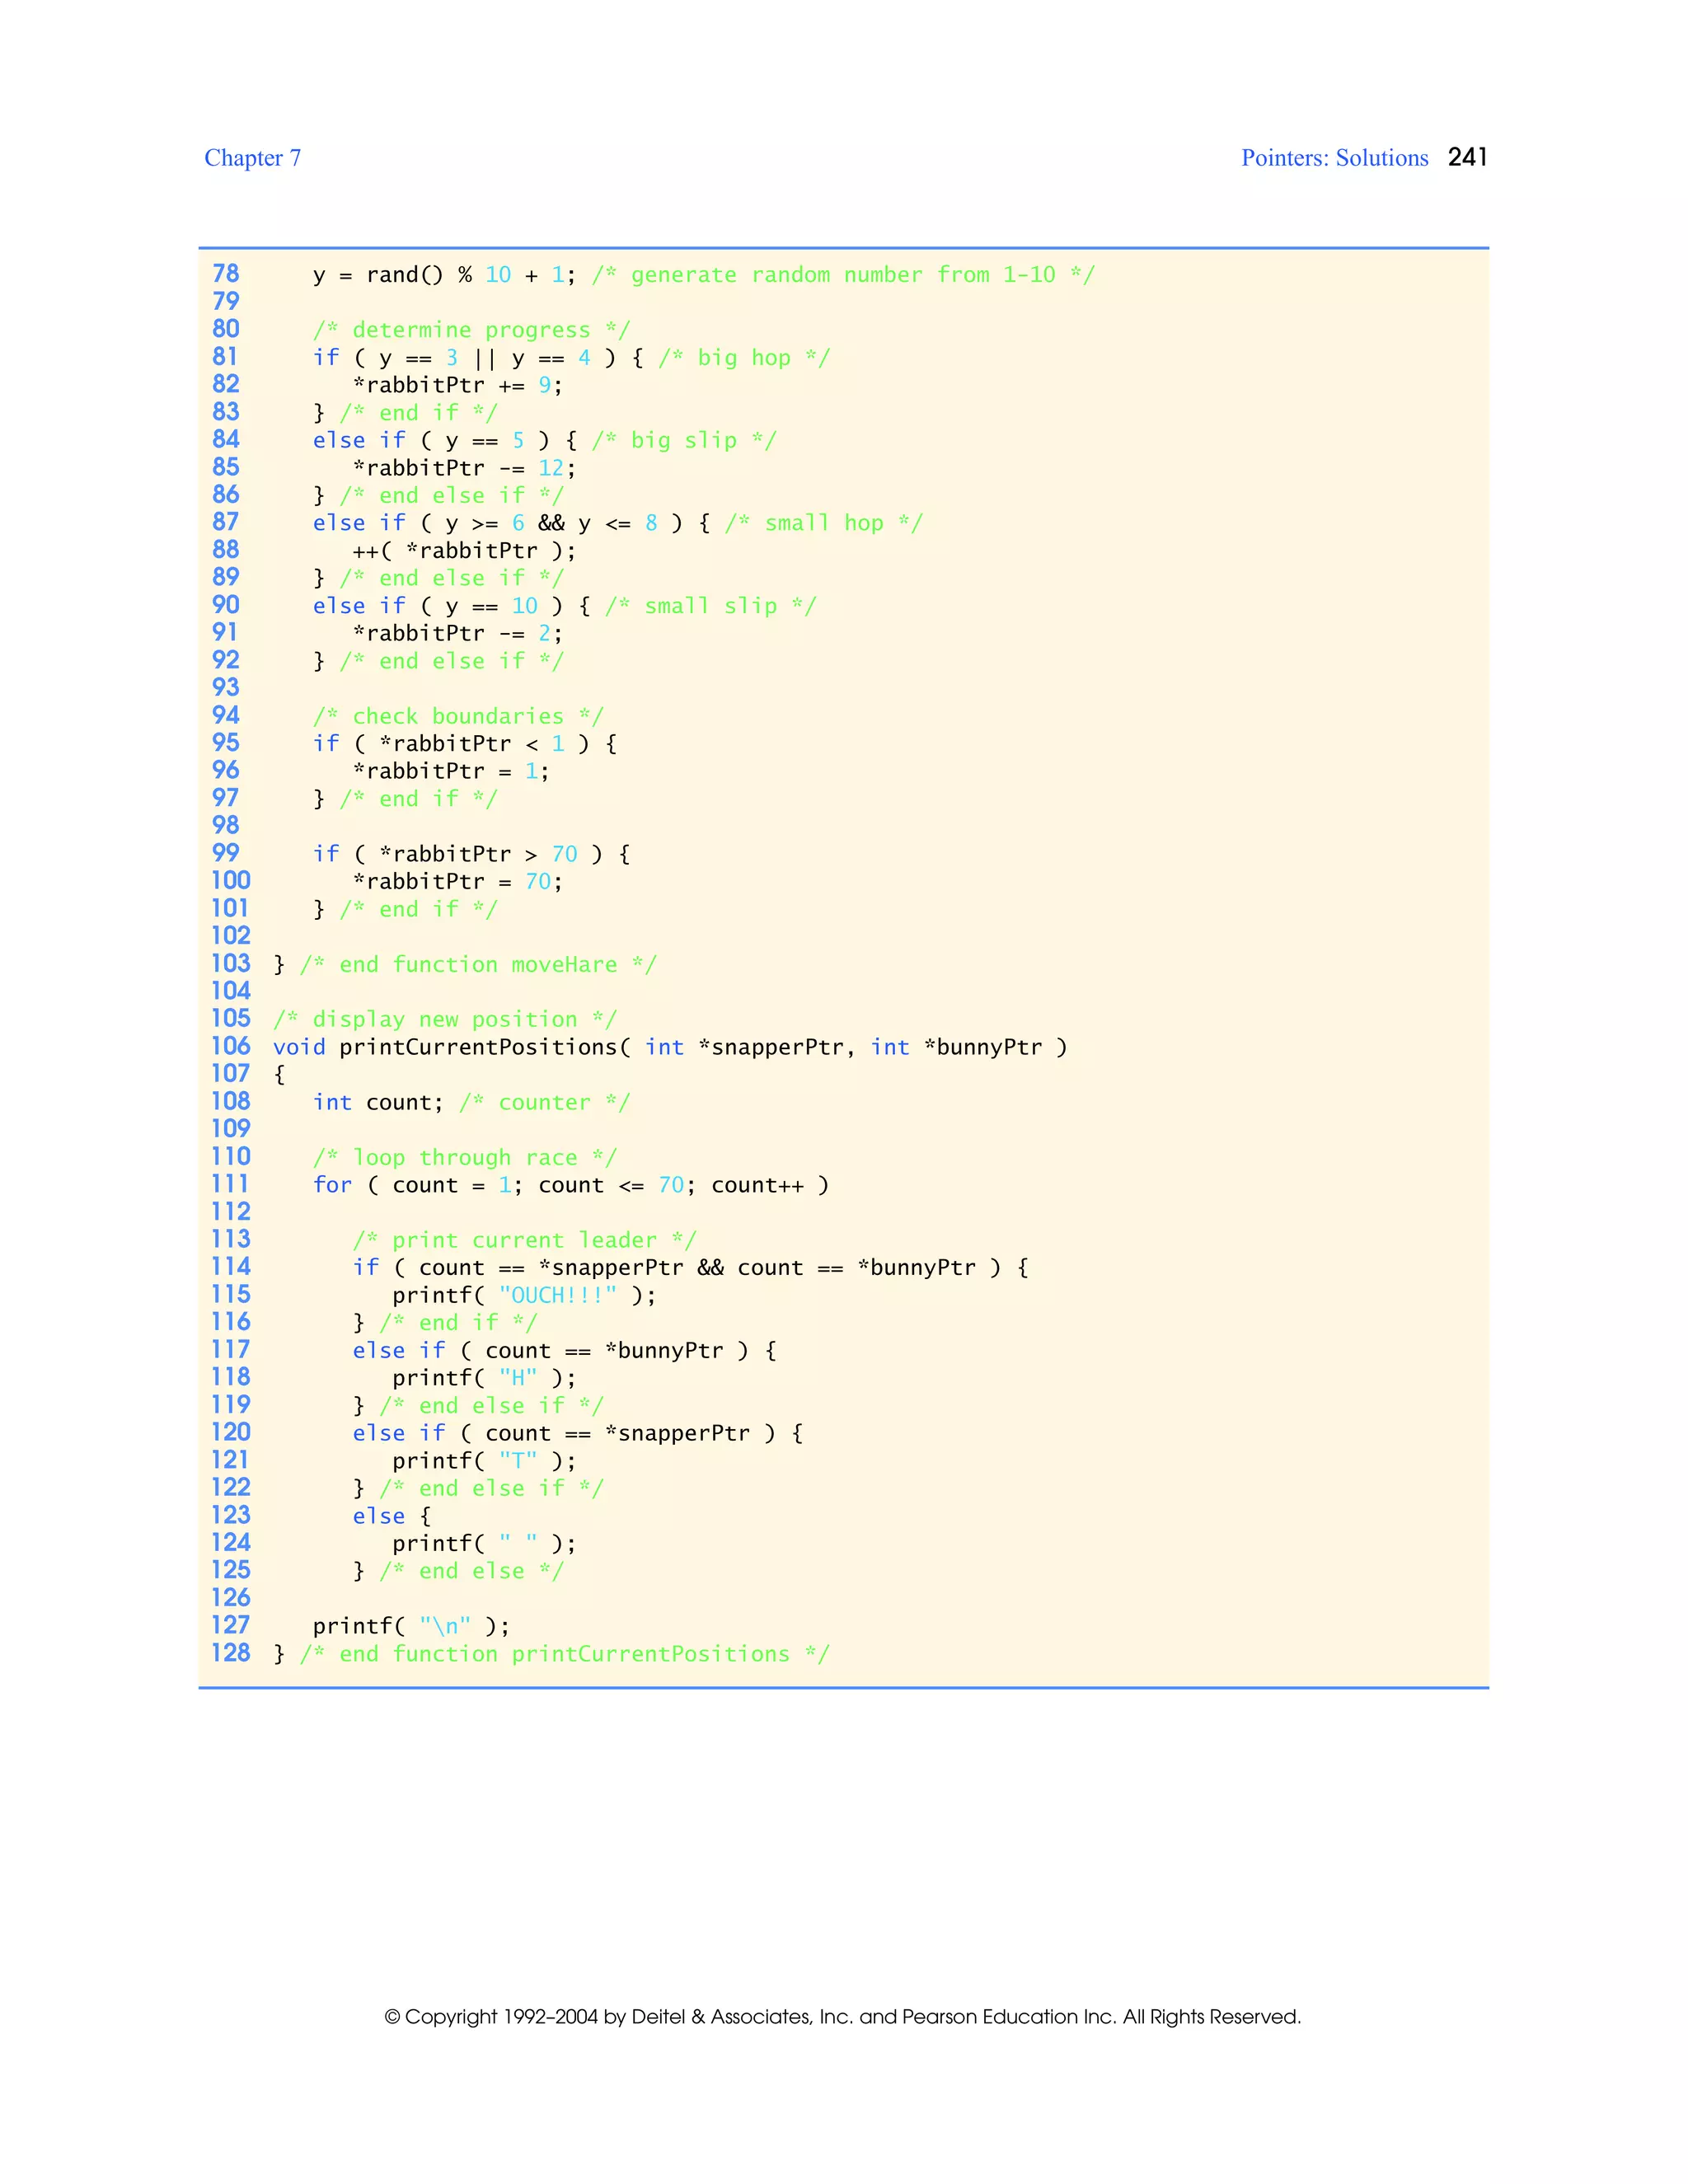The image size is (1688, 2184).
Task: Click the 'Pointers: Solutions' header text
Action: (x=1334, y=158)
